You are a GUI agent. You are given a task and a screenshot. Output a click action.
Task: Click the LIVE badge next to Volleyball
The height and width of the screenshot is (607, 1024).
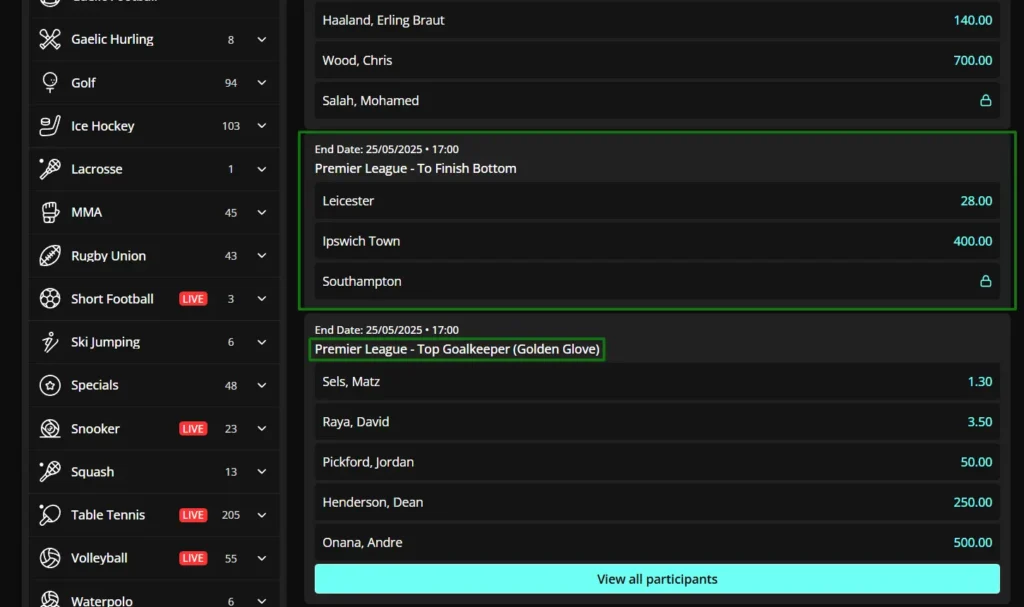(x=193, y=558)
